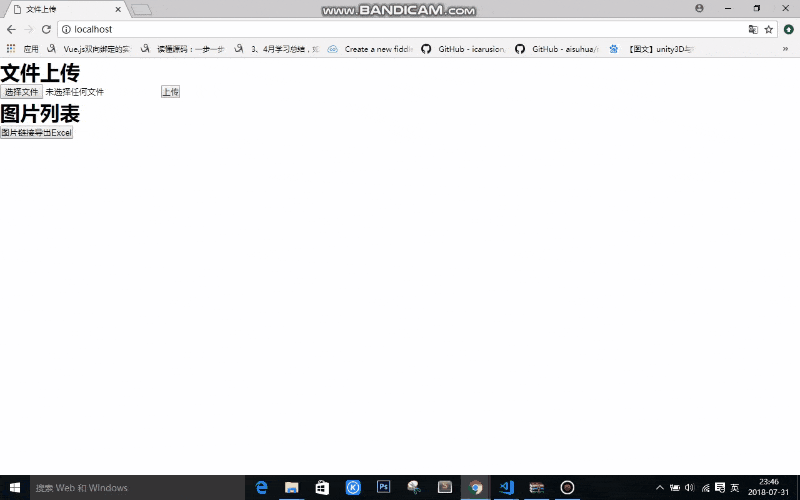Viewport: 800px width, 500px height.
Task: Expand the bookmarks overflow chevron
Action: (x=785, y=49)
